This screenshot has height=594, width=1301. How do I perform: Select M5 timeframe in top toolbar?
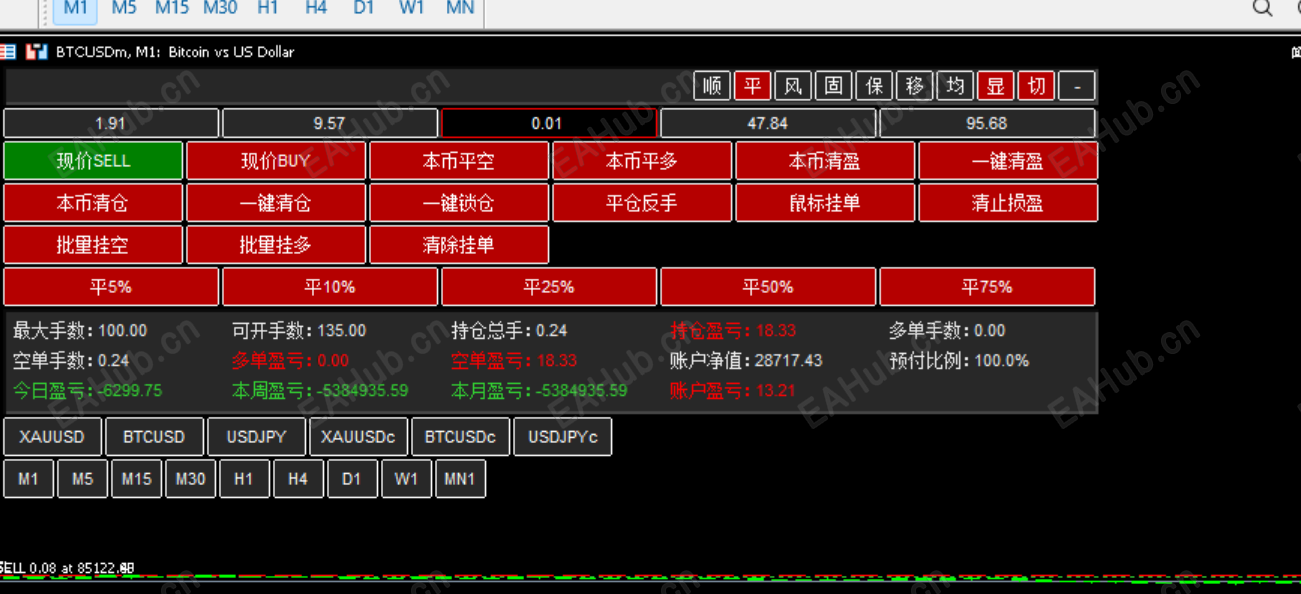tap(124, 9)
